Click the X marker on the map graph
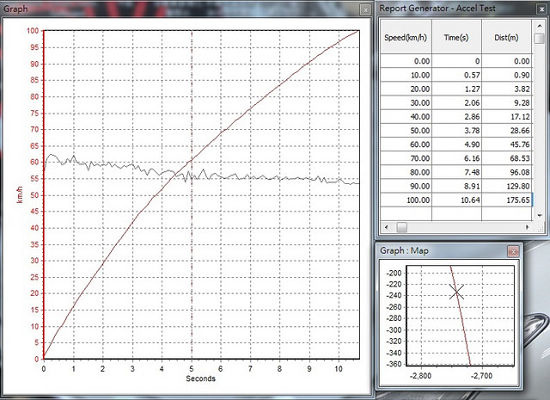Viewport: 550px width, 400px height. 456,292
